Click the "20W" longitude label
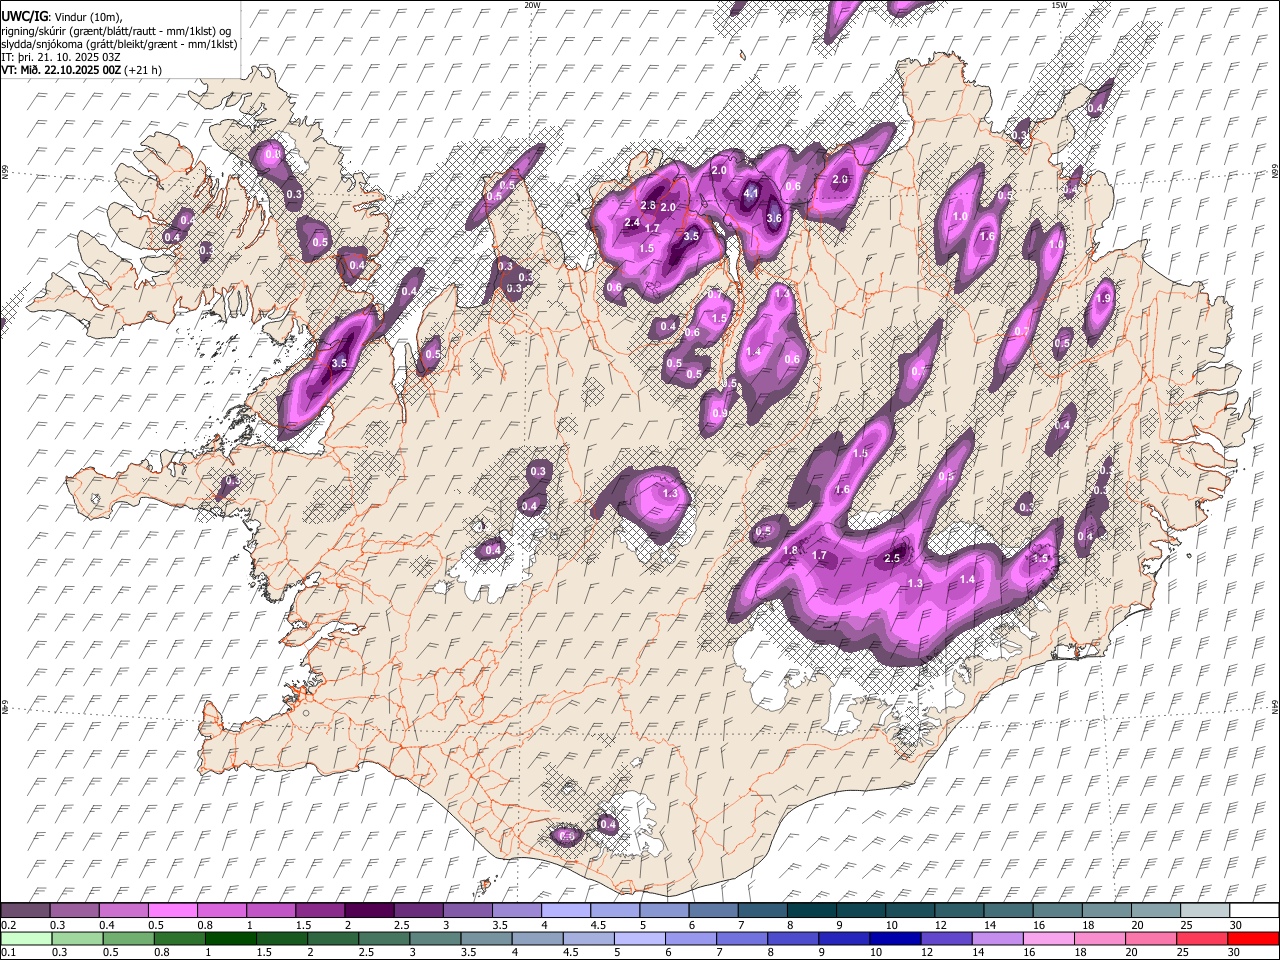Image resolution: width=1280 pixels, height=960 pixels. click(533, 5)
